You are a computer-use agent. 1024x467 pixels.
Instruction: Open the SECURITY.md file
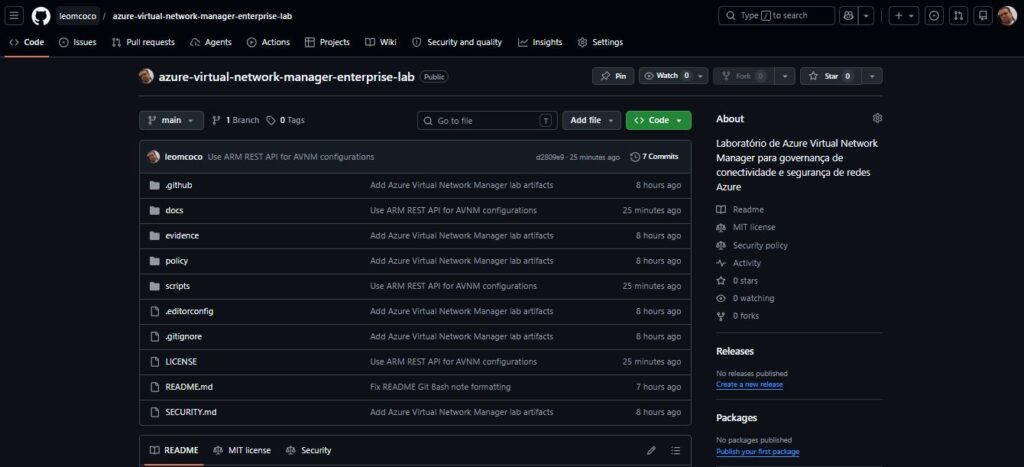pos(191,412)
